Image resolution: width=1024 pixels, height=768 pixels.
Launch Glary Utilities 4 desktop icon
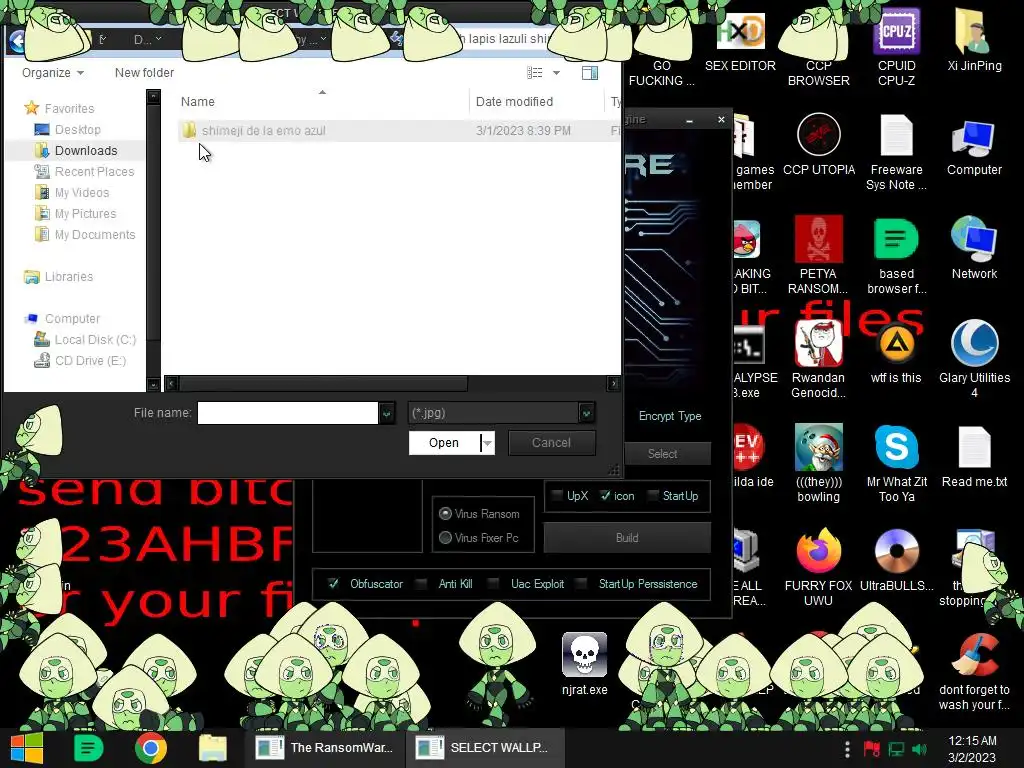point(974,359)
